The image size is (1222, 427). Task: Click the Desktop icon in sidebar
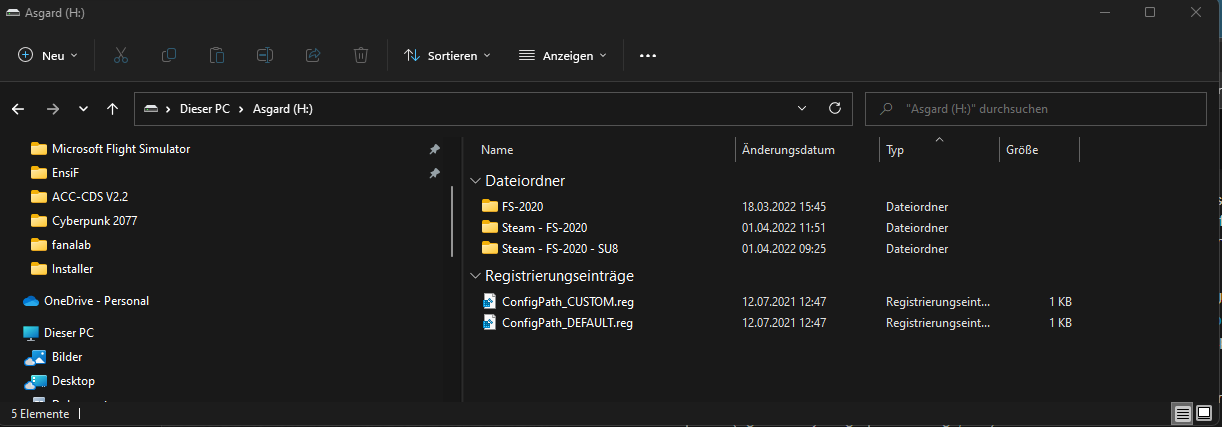(x=38, y=381)
